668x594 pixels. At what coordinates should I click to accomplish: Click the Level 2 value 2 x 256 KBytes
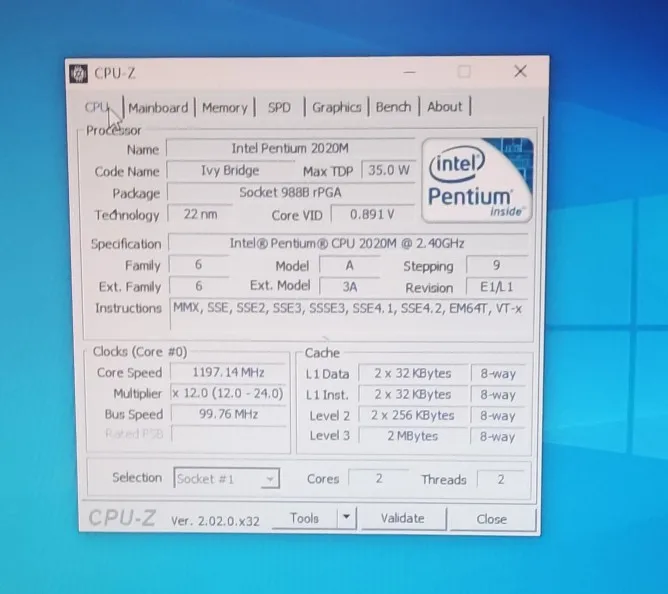413,415
